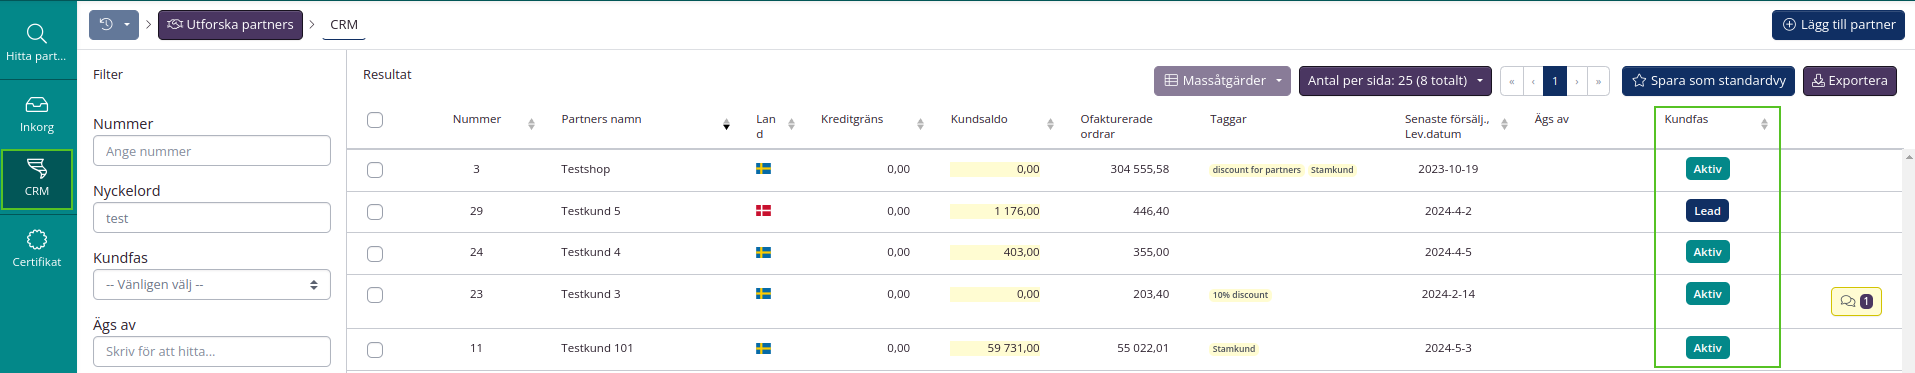Click Kundsaldo value 1 176,00
This screenshot has width=1915, height=373.
pos(1016,211)
